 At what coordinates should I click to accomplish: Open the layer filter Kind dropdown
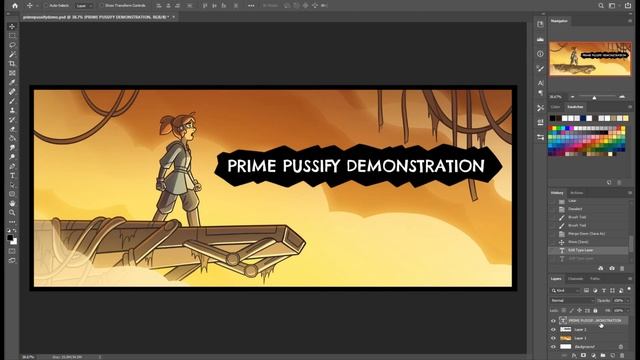(565, 291)
